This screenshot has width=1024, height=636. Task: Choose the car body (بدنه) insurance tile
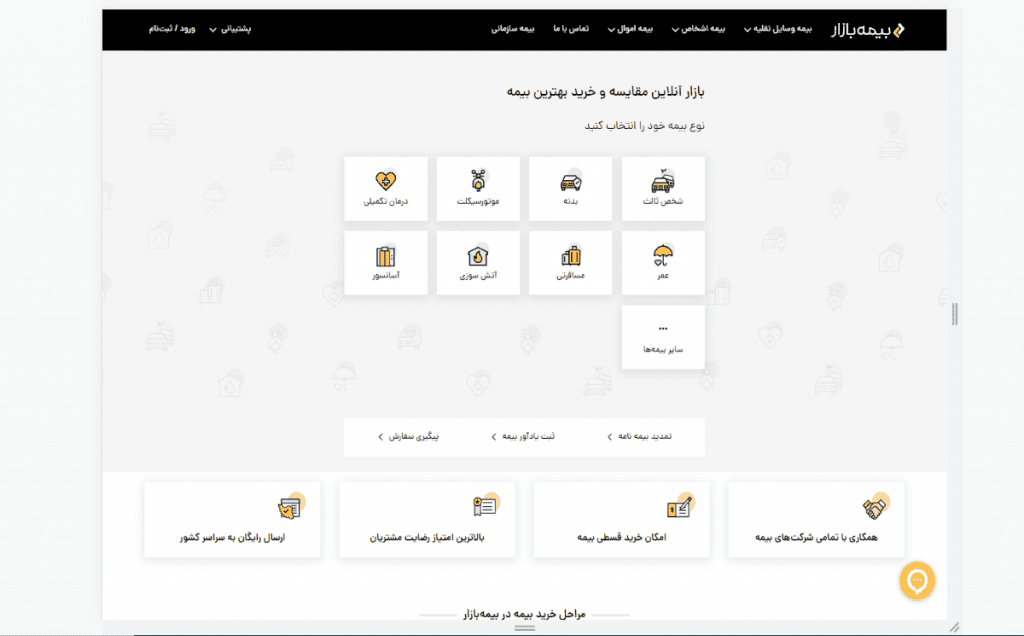[570, 189]
